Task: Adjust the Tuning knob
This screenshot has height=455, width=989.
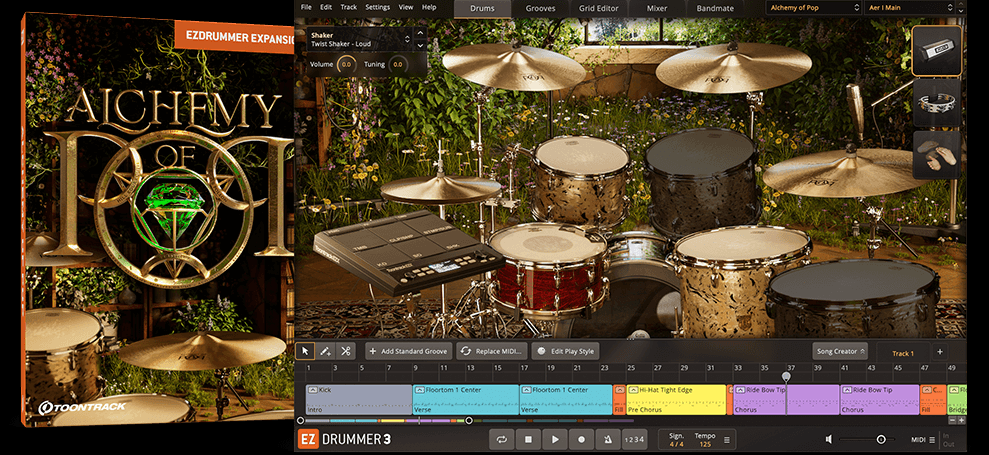Action: pyautogui.click(x=397, y=64)
